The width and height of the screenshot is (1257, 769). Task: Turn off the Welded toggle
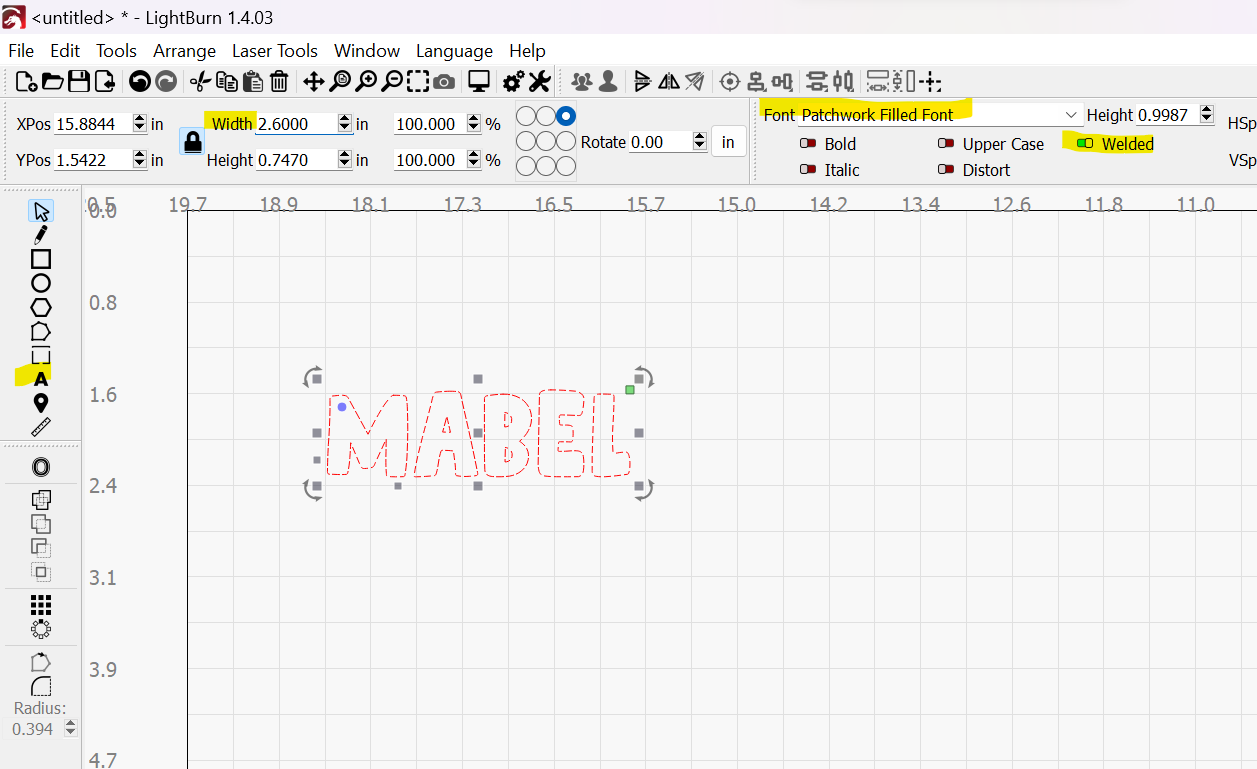click(1085, 144)
